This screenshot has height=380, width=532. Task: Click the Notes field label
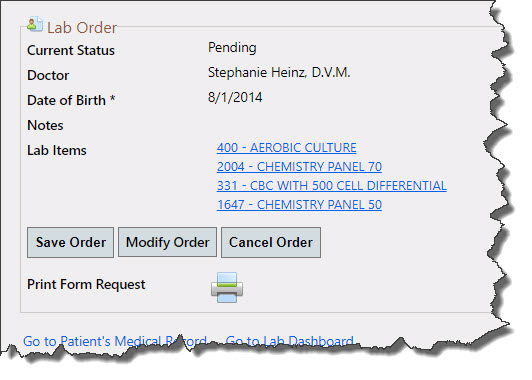(x=45, y=125)
